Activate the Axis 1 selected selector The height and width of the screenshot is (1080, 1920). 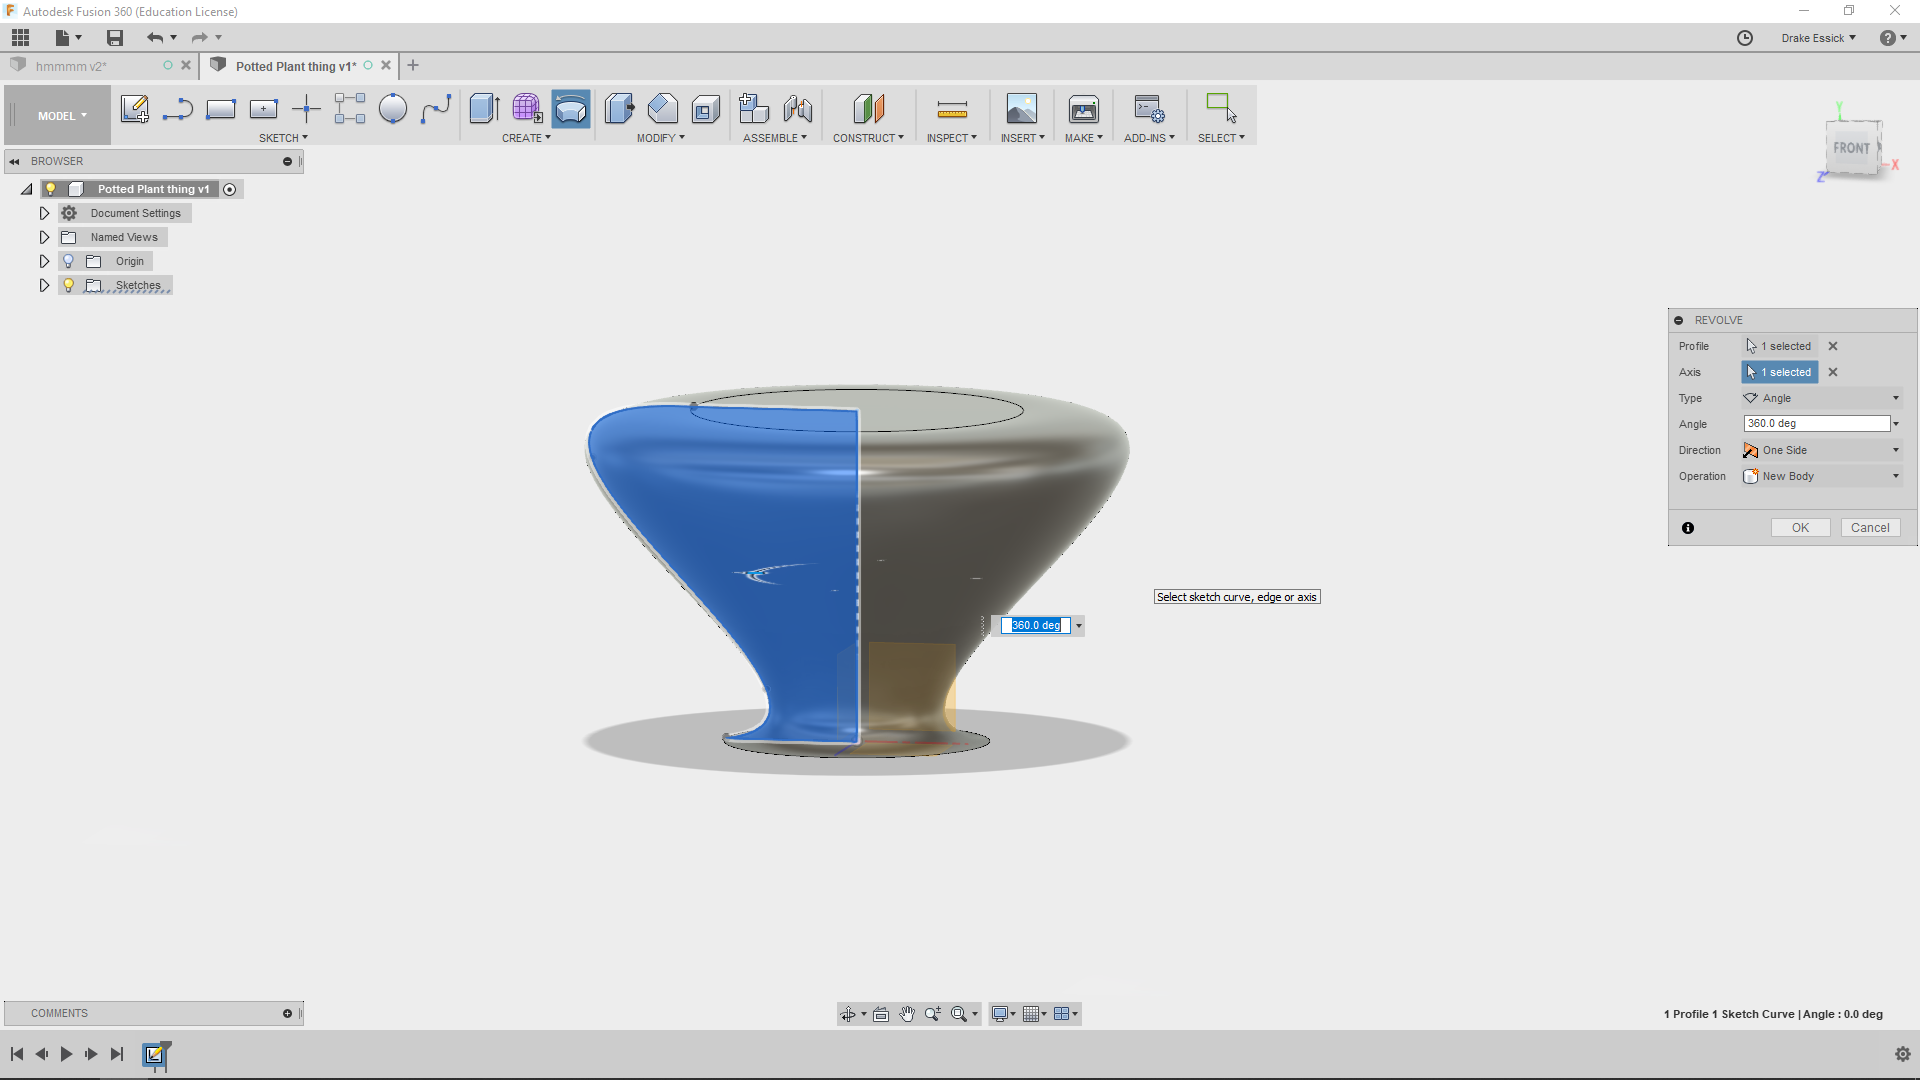click(1780, 372)
